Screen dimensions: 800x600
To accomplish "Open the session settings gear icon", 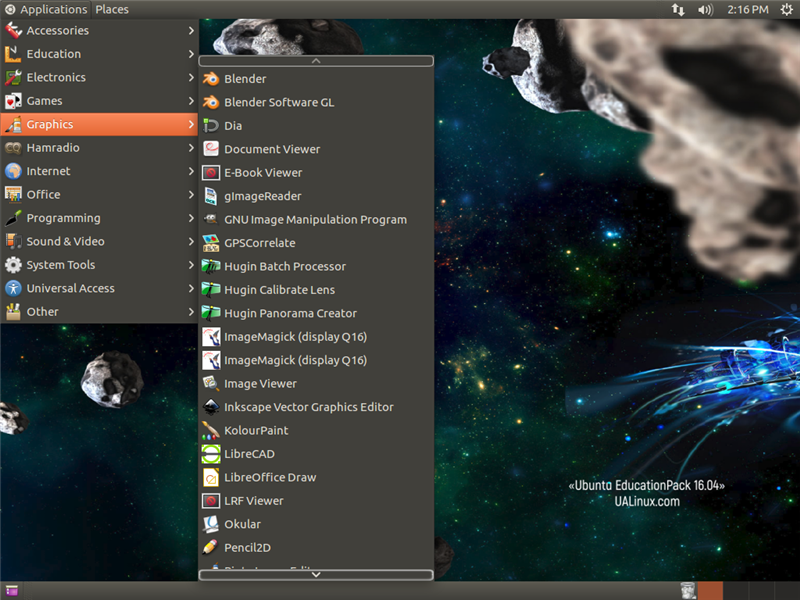I will tap(786, 10).
